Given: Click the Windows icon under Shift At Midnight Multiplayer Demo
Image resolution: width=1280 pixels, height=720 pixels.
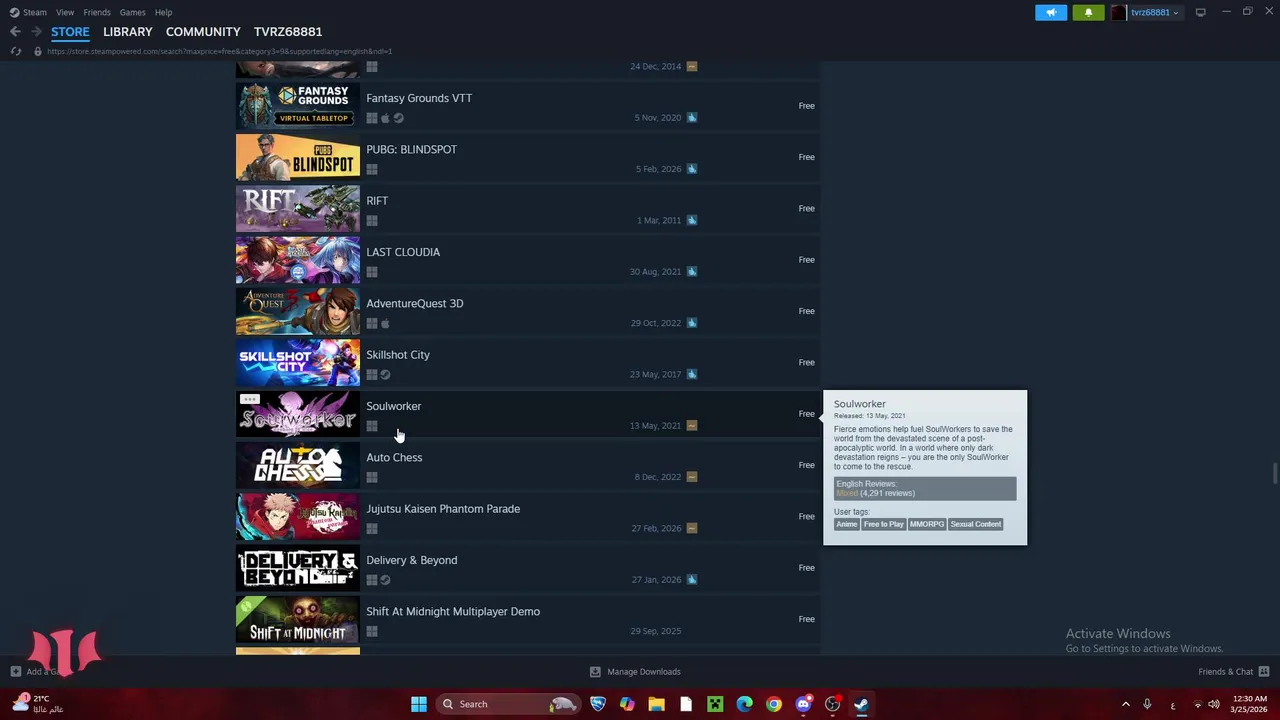Looking at the screenshot, I should 372,631.
